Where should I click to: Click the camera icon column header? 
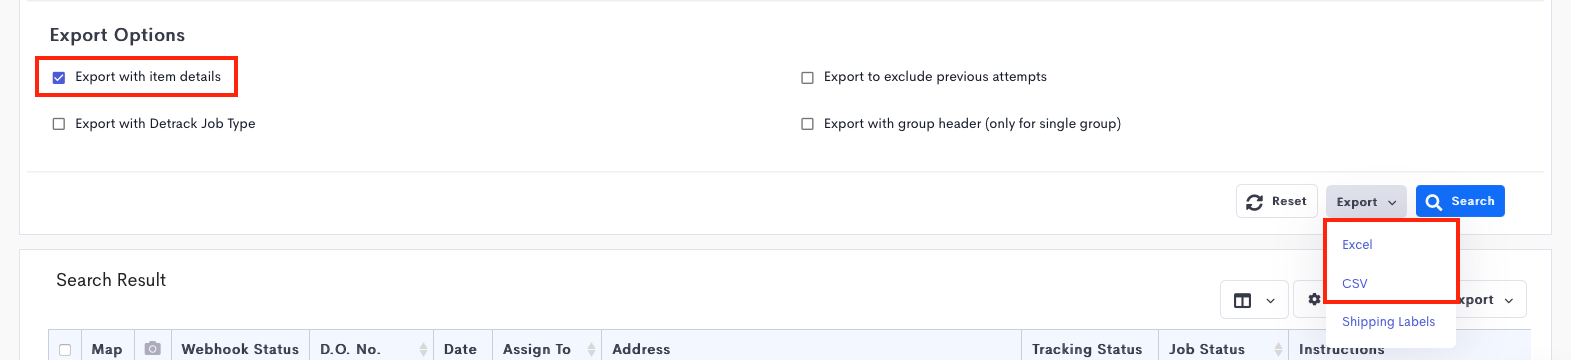point(152,349)
